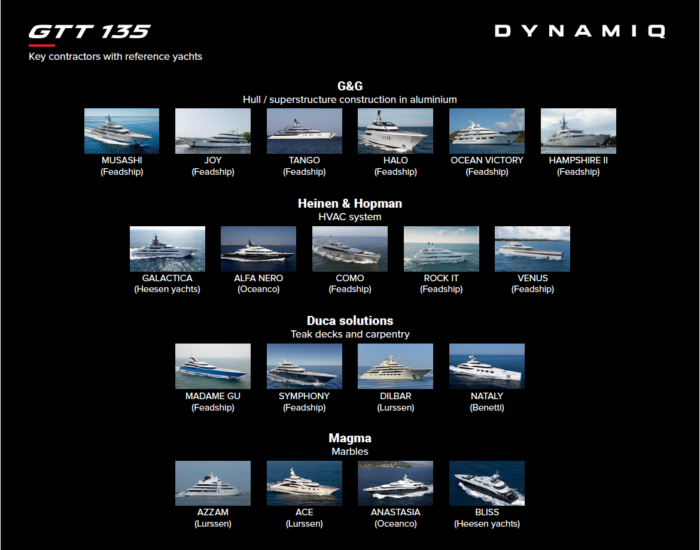This screenshot has height=550, width=700.
Task: Click the MUSASHI yacht thumbnail
Action: (x=121, y=131)
